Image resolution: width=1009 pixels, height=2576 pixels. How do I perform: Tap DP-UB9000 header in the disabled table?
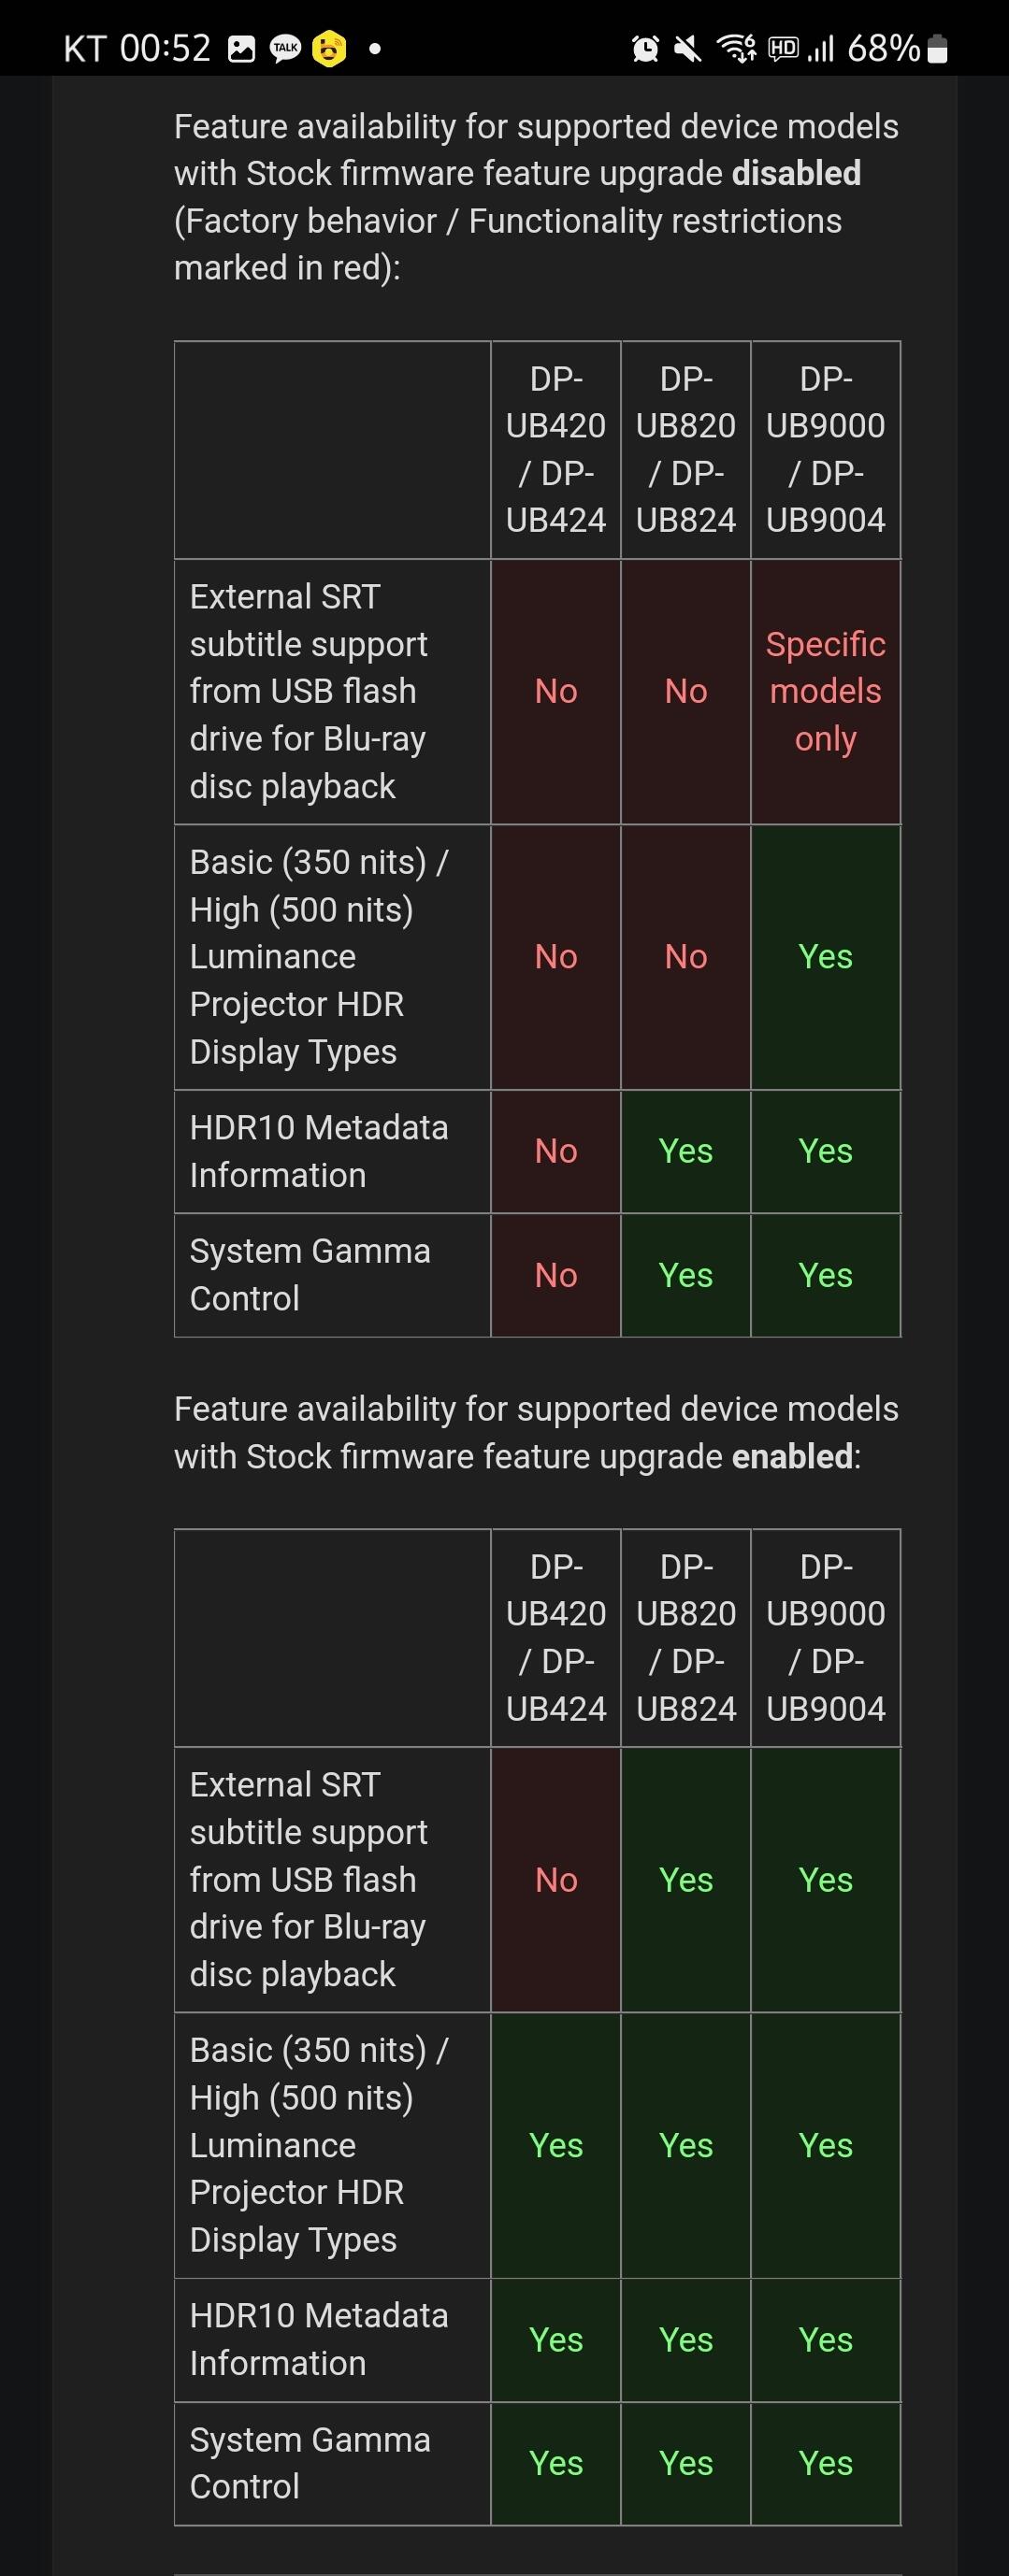[x=825, y=450]
